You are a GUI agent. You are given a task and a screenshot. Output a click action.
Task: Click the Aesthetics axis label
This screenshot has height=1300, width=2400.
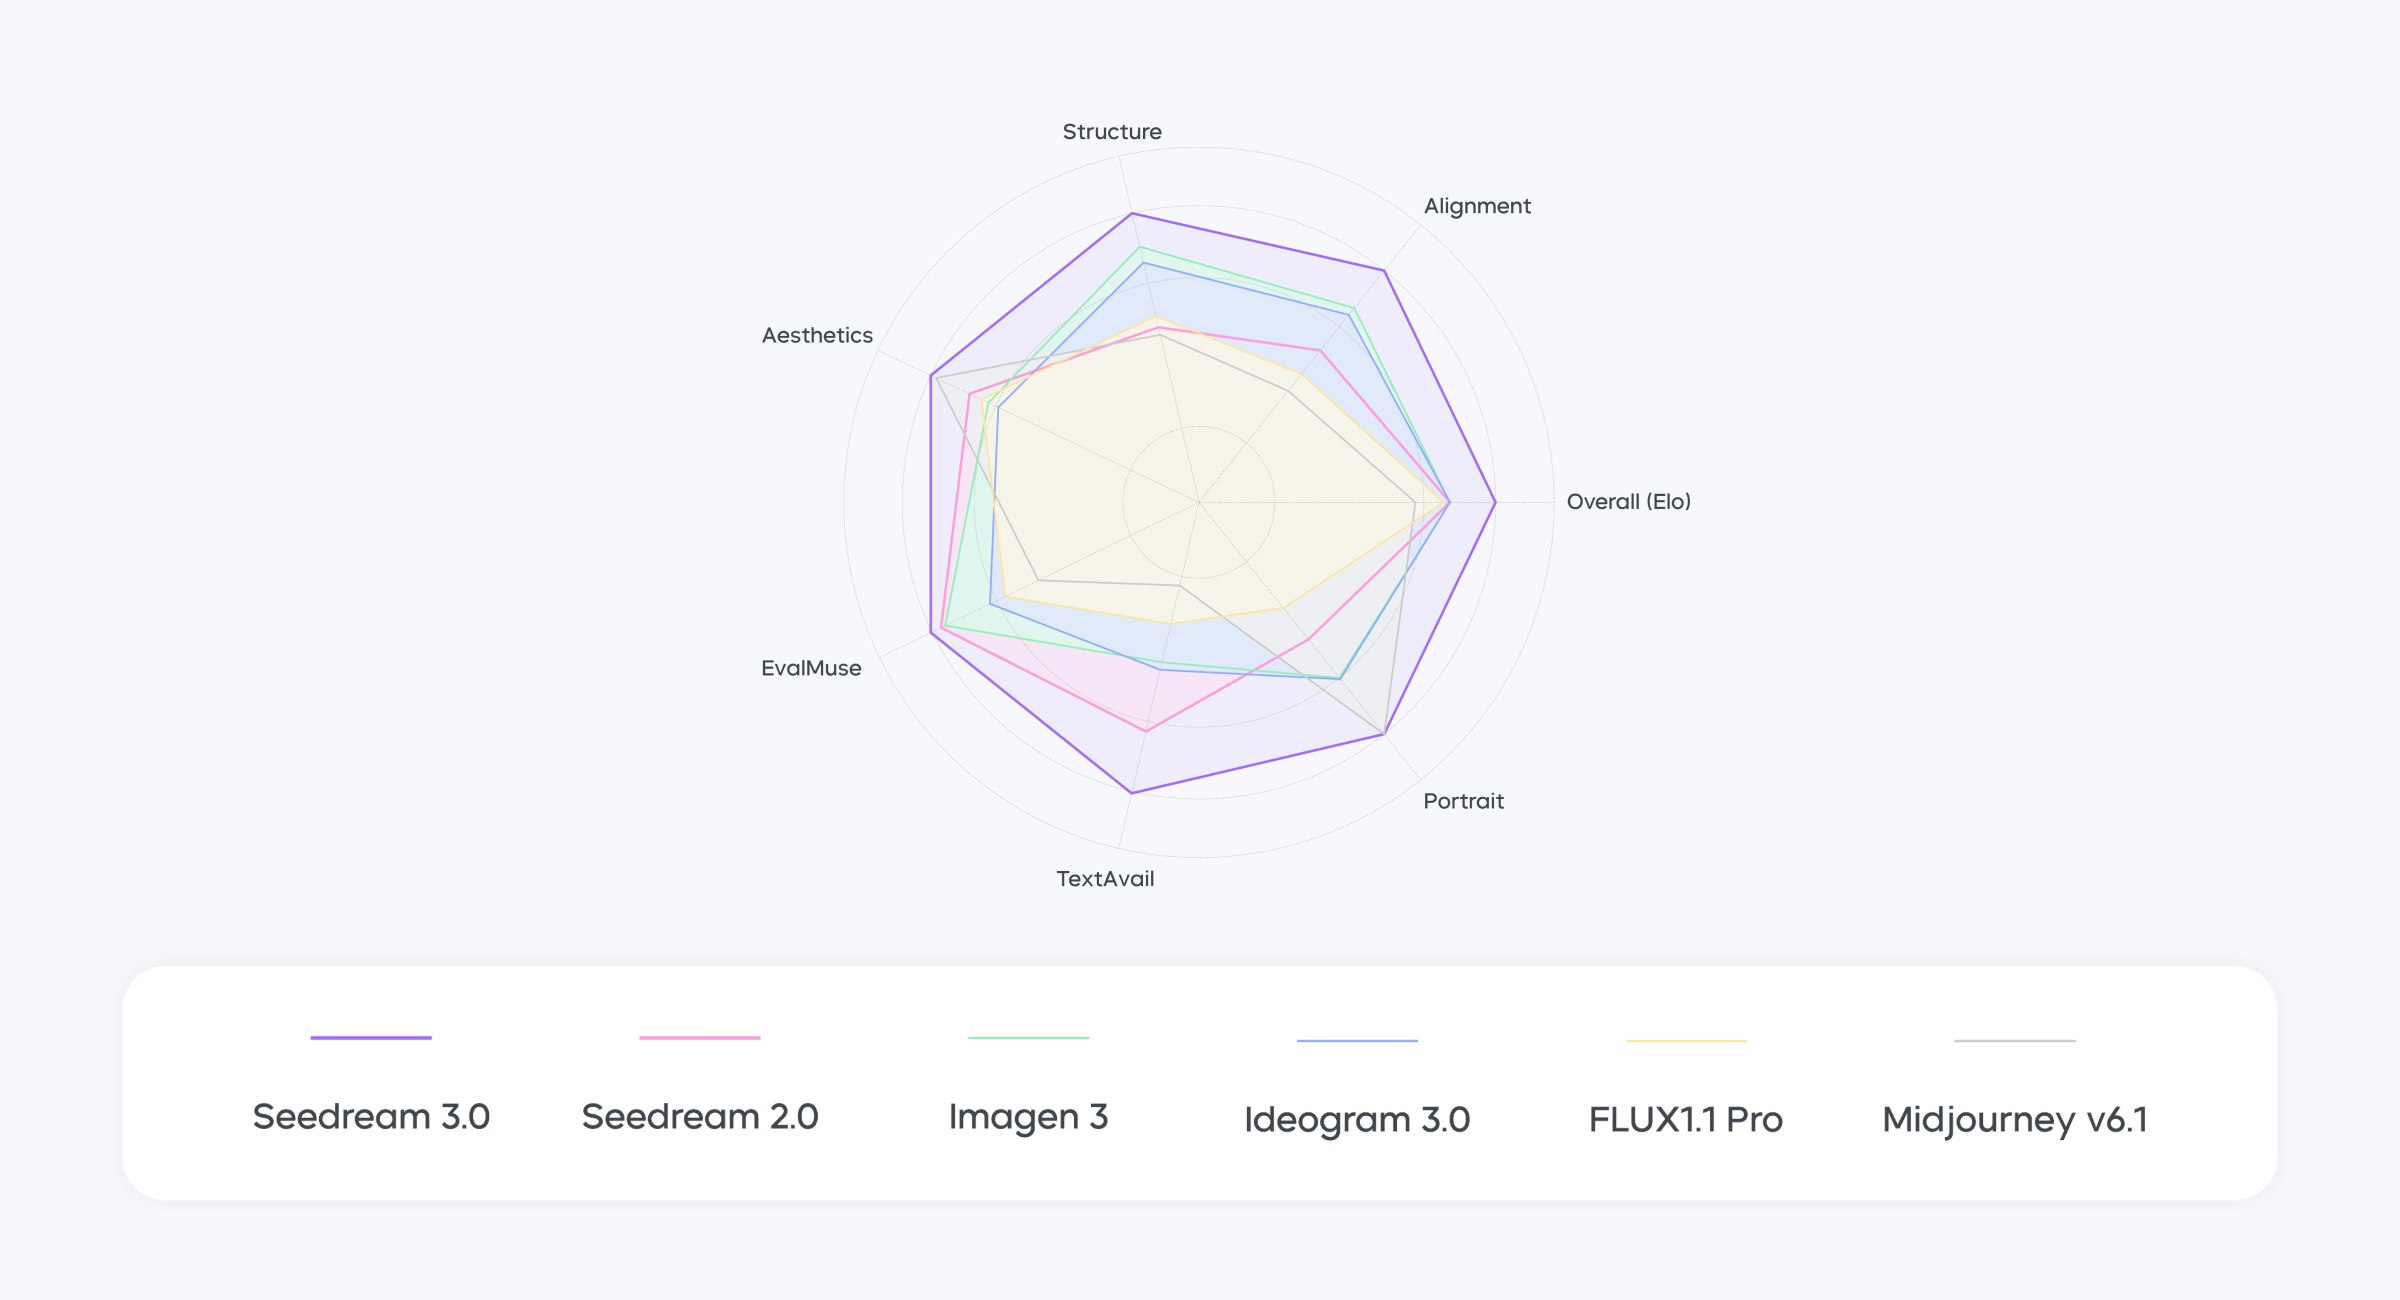point(817,335)
